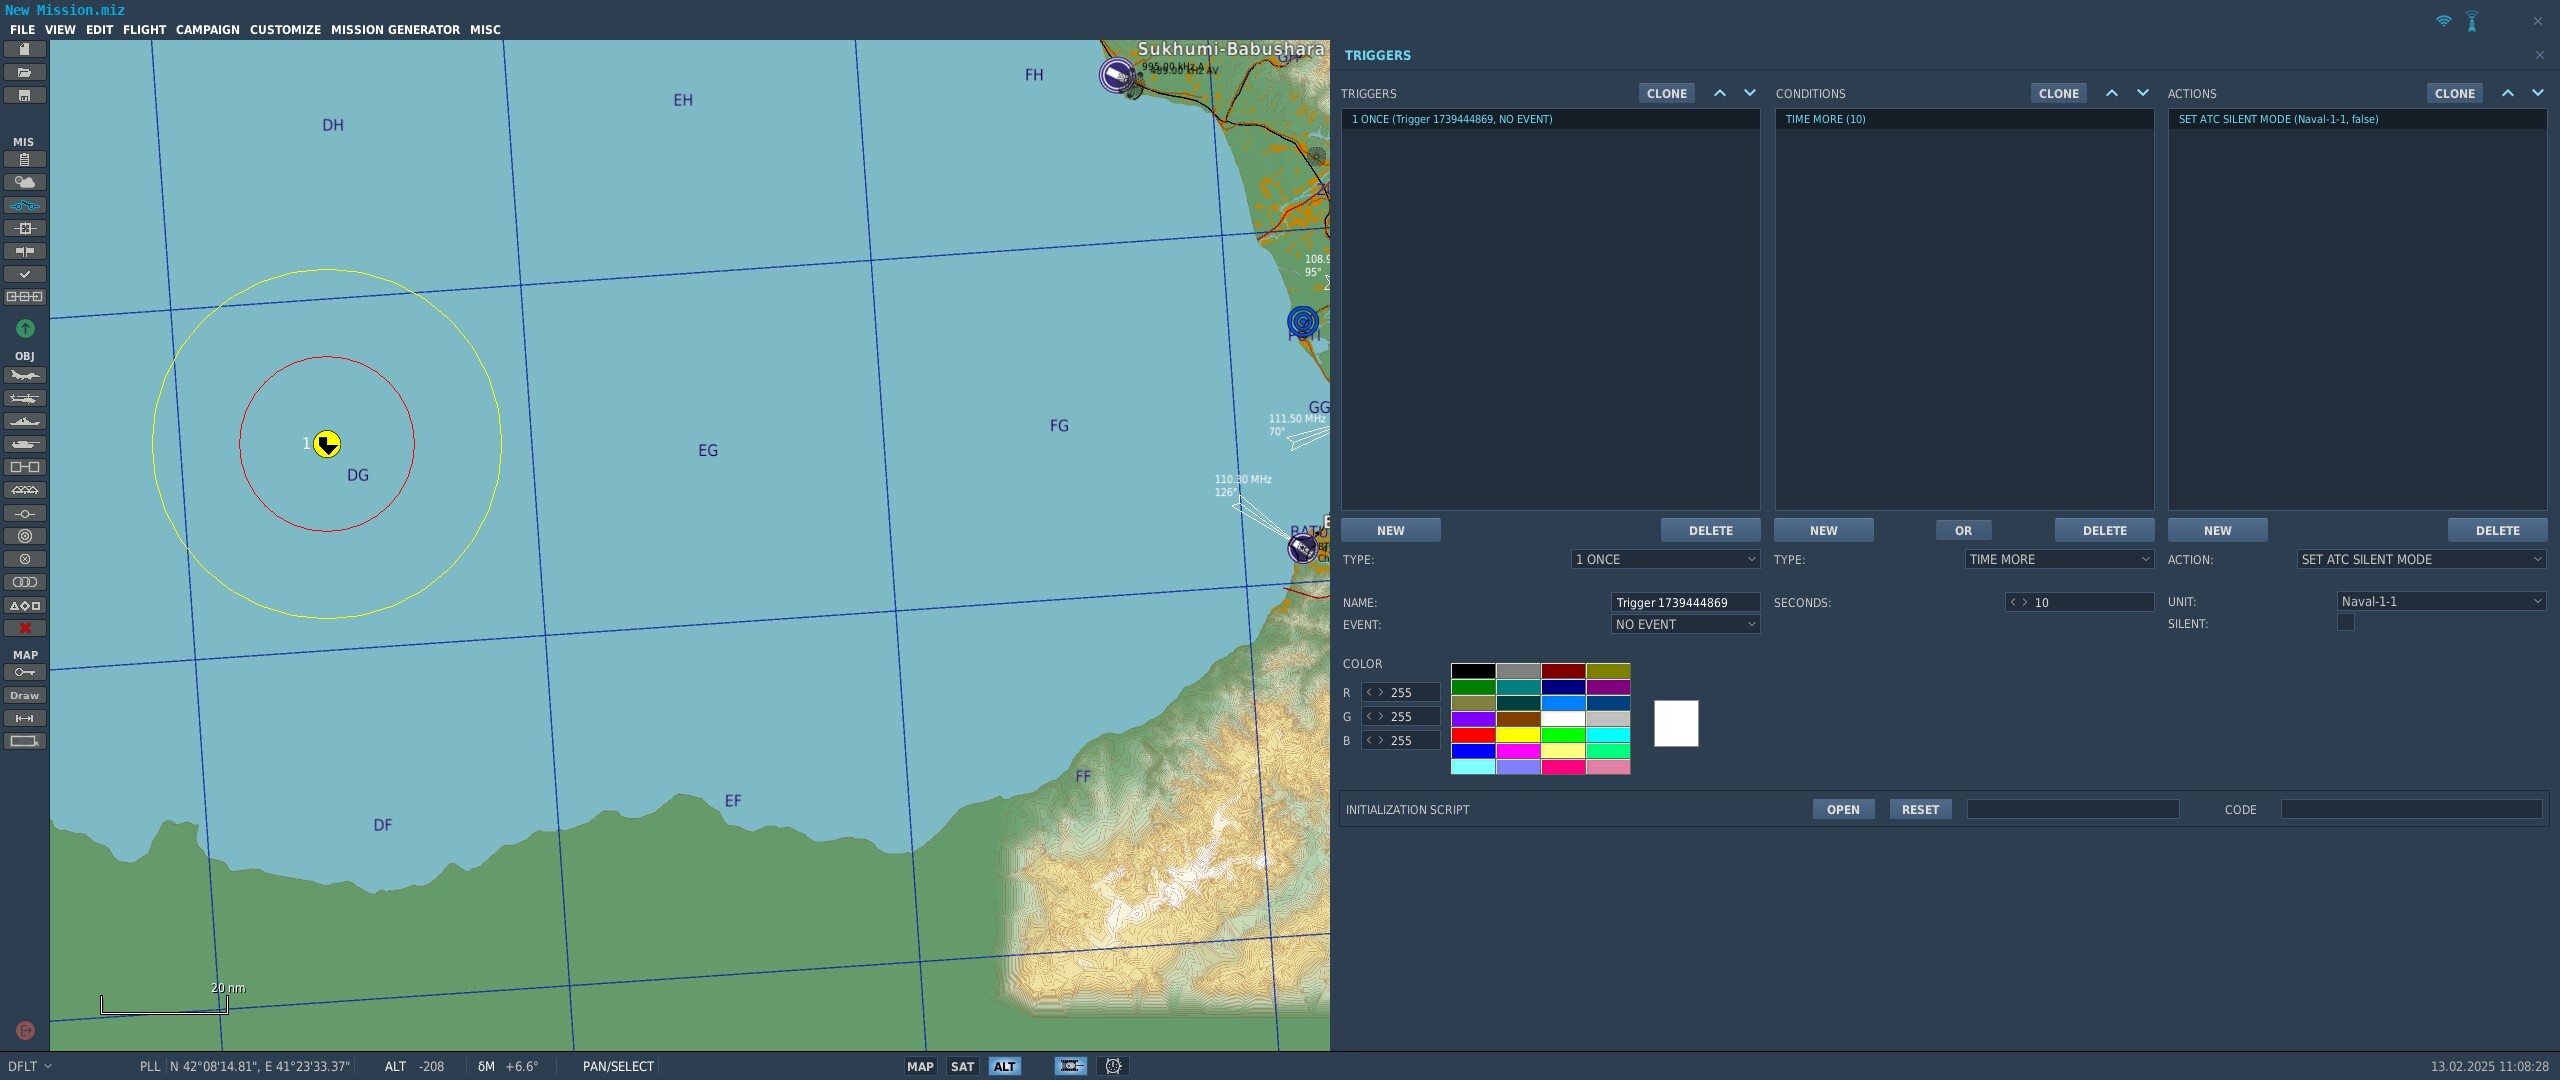Open the Draw tool in sidebar
This screenshot has height=1080, width=2560.
[24, 695]
